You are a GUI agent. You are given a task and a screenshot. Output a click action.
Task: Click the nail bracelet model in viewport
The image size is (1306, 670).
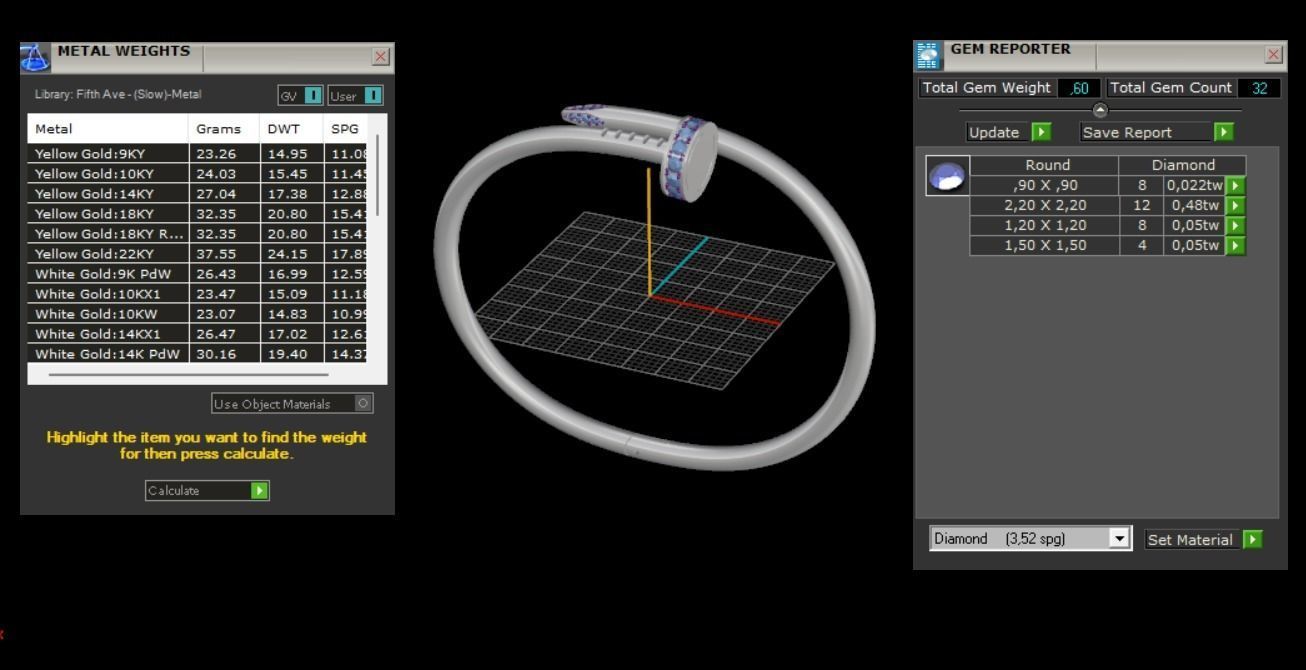point(655,285)
